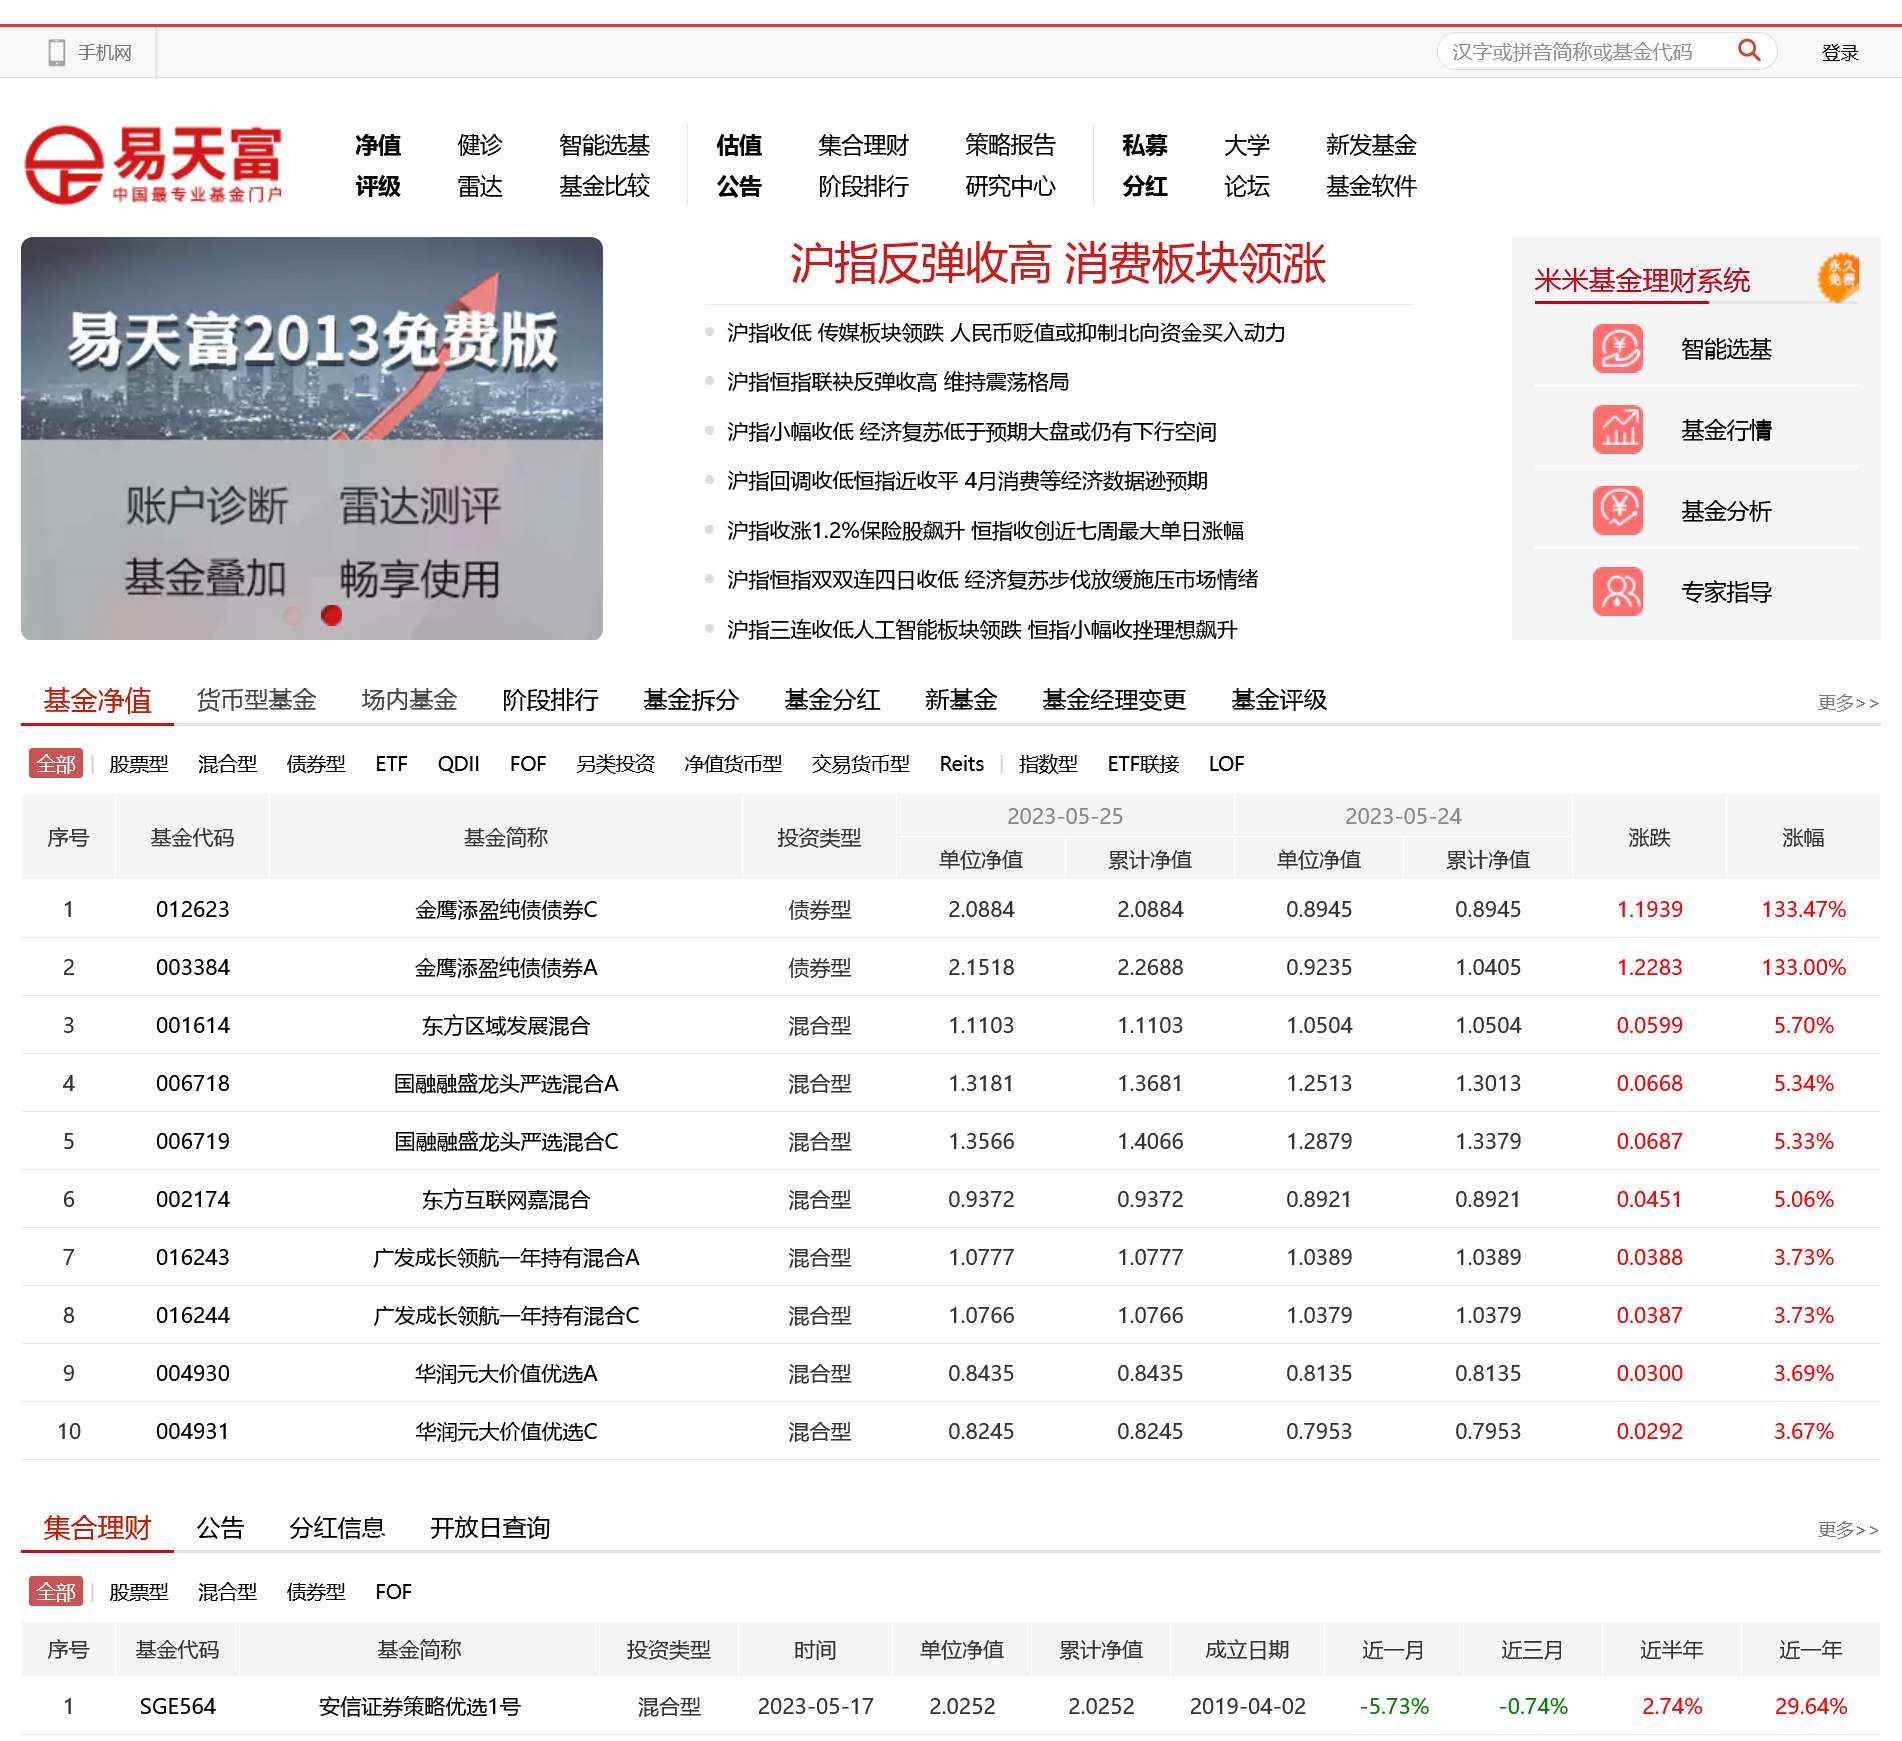
Task: Click the 涨幅 column header
Action: pos(1803,838)
